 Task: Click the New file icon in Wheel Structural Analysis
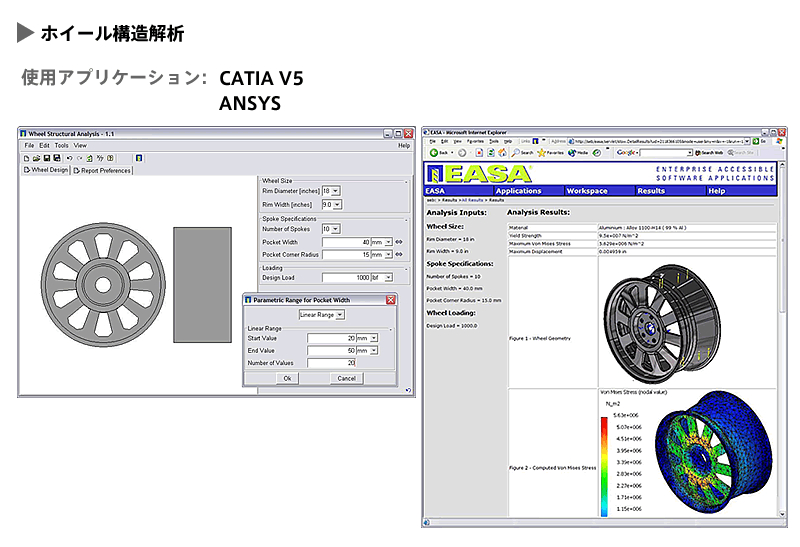pos(27,158)
